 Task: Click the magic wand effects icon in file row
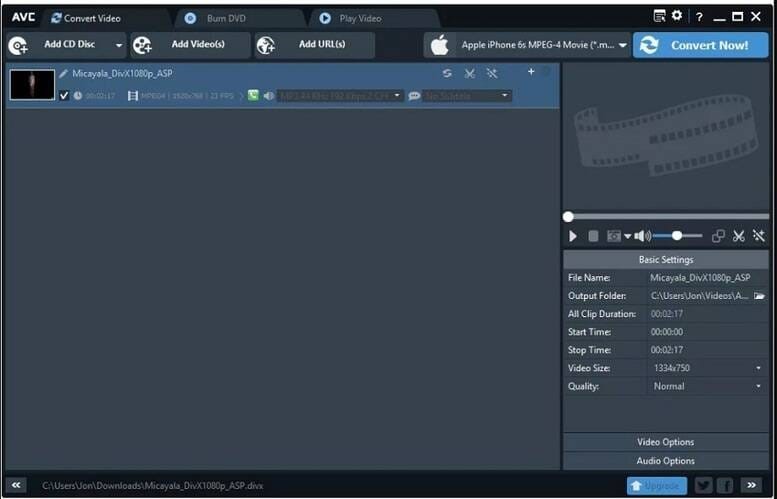tap(492, 73)
